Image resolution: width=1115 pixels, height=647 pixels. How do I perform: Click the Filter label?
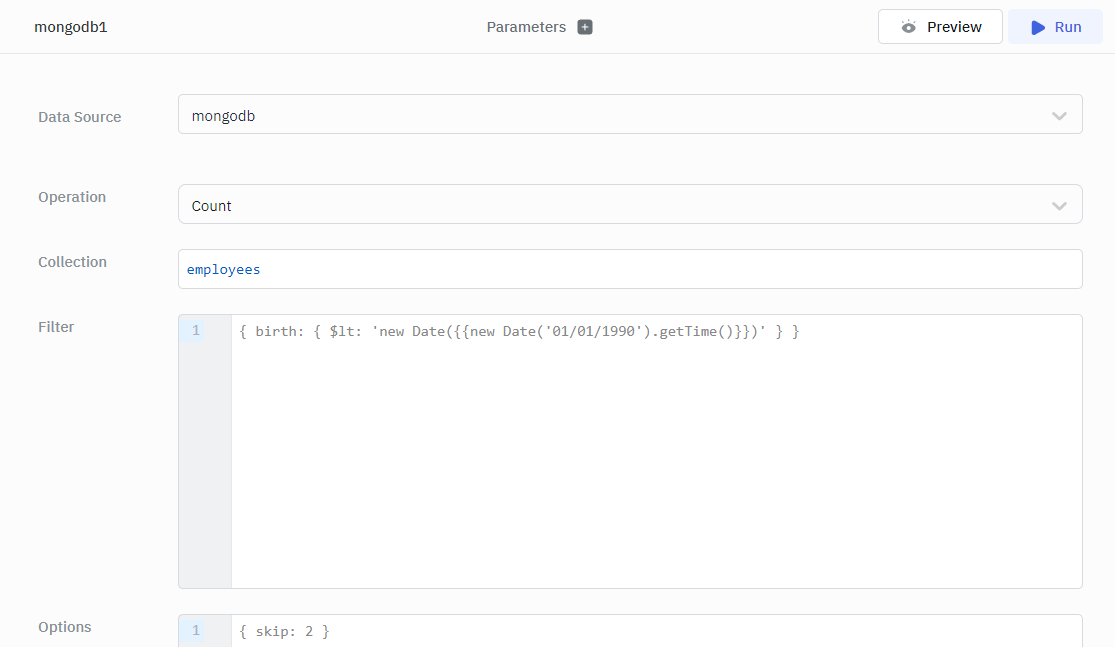(x=56, y=327)
